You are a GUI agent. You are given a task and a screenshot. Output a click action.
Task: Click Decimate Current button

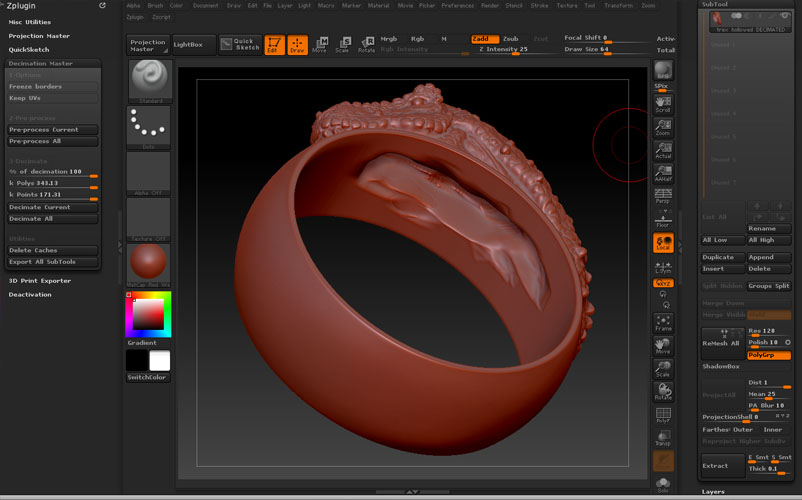(52, 208)
